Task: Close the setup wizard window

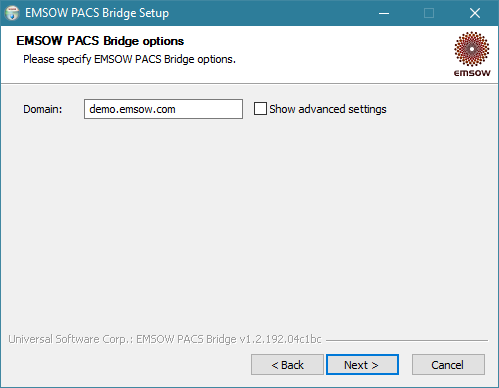Action: (x=475, y=13)
